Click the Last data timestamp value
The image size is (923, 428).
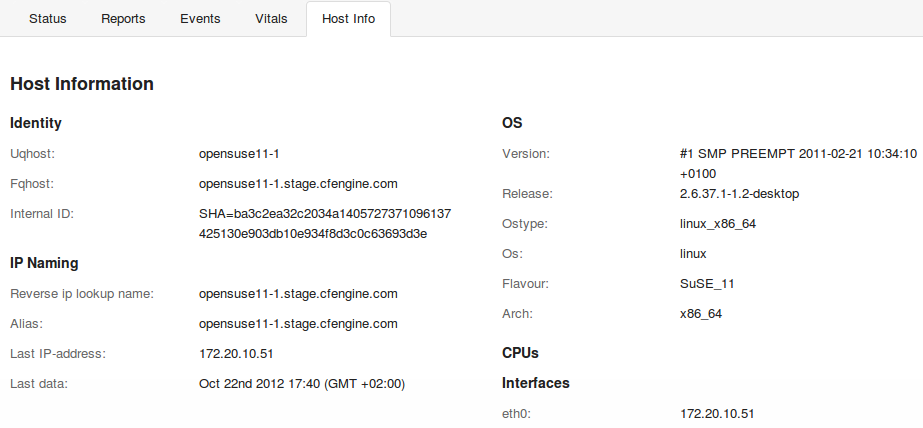[x=302, y=384]
